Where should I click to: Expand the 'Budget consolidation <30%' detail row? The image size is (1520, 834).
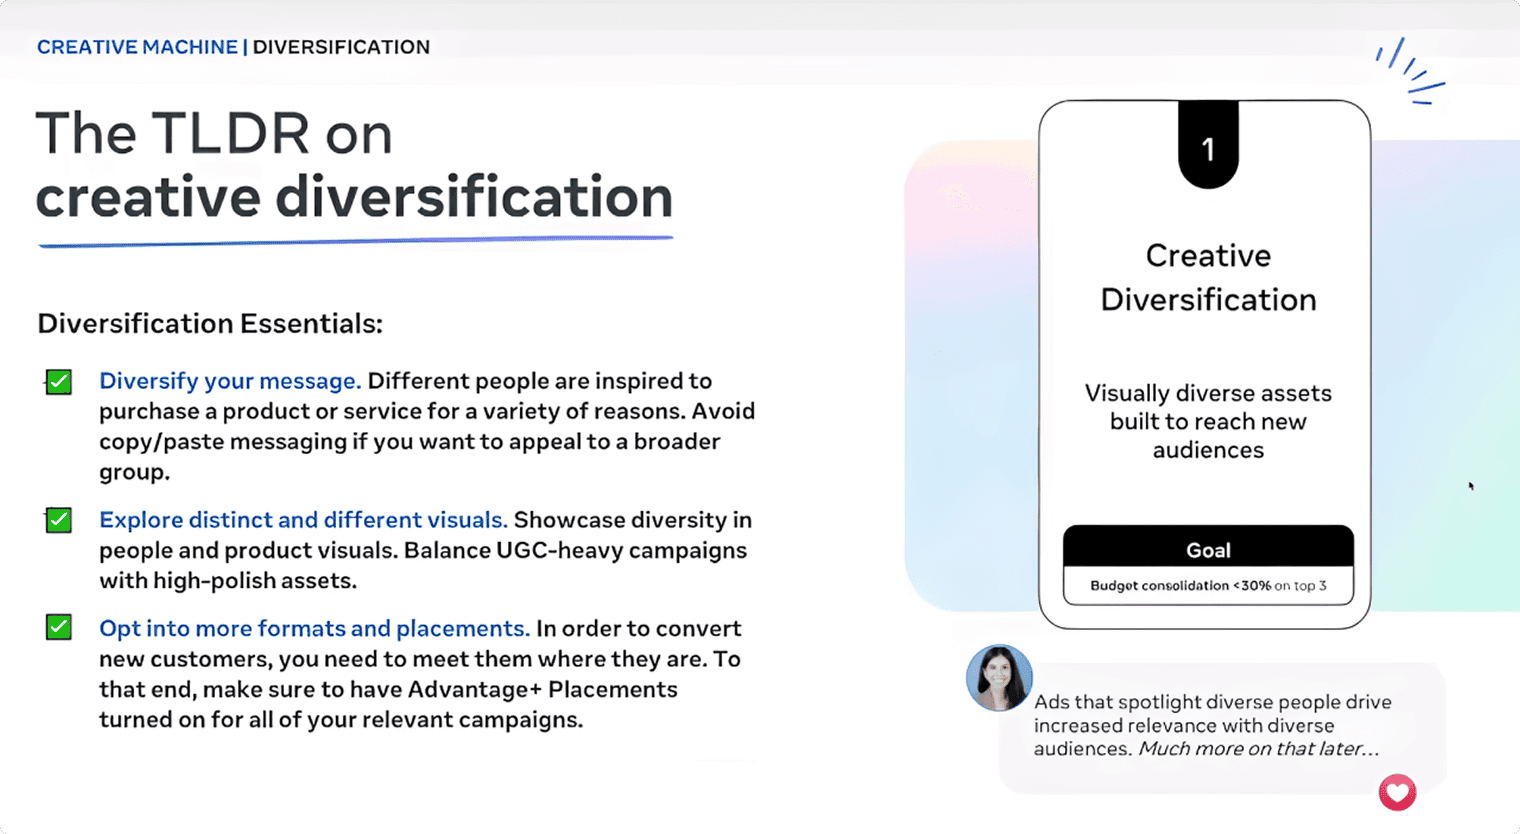(1208, 586)
